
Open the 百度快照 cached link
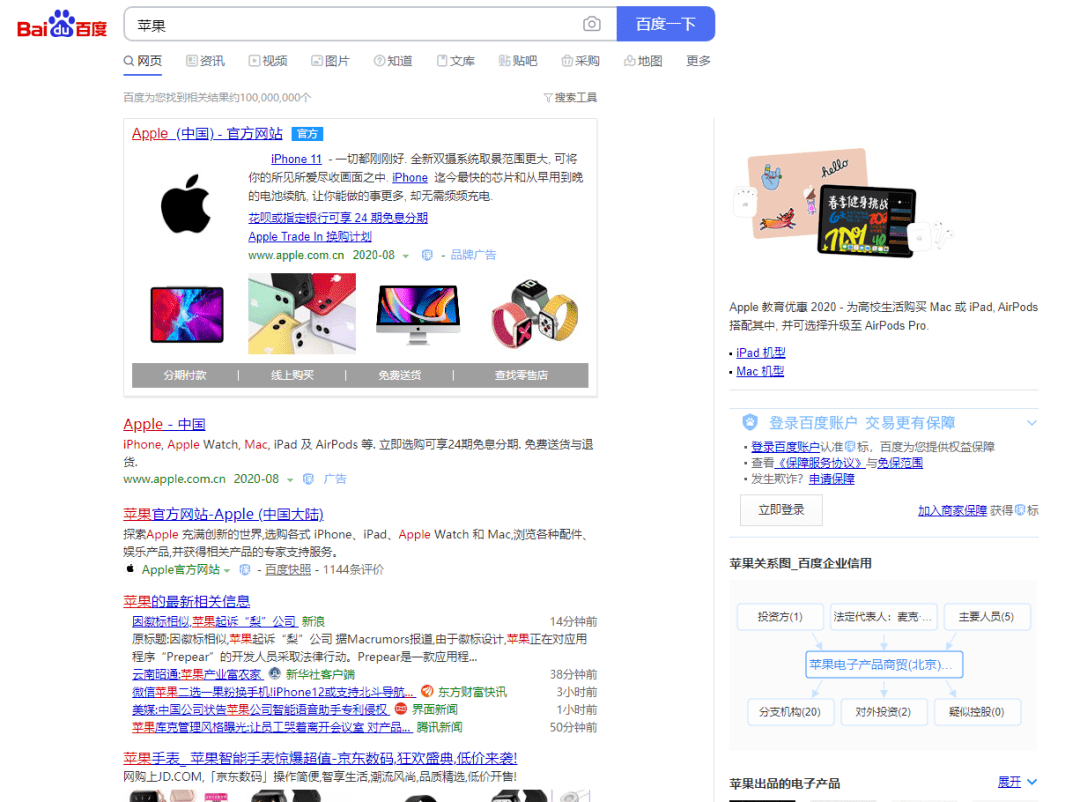[288, 570]
